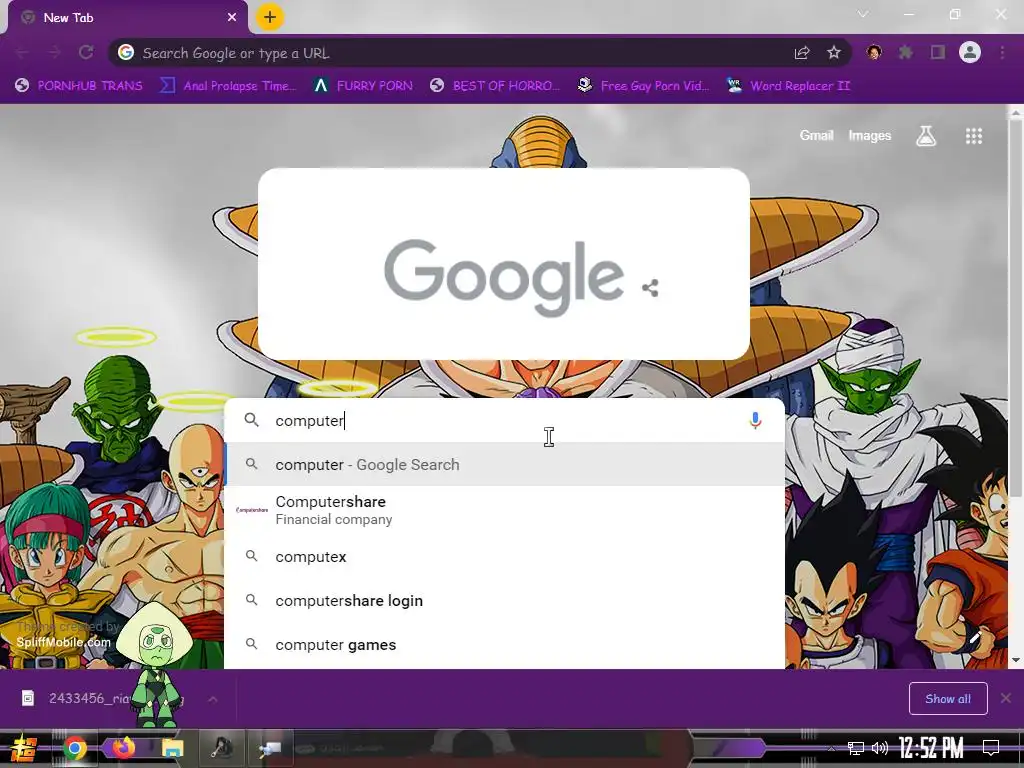Reload the current page
The width and height of the screenshot is (1024, 768).
(86, 52)
